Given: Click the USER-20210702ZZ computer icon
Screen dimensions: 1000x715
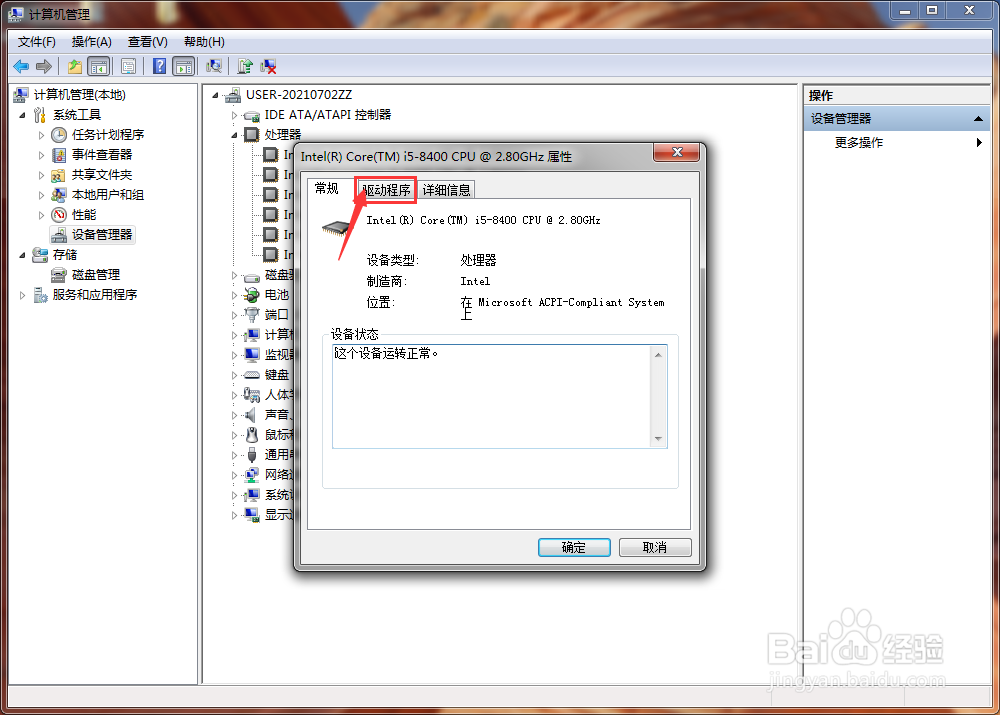Looking at the screenshot, I should (x=233, y=95).
